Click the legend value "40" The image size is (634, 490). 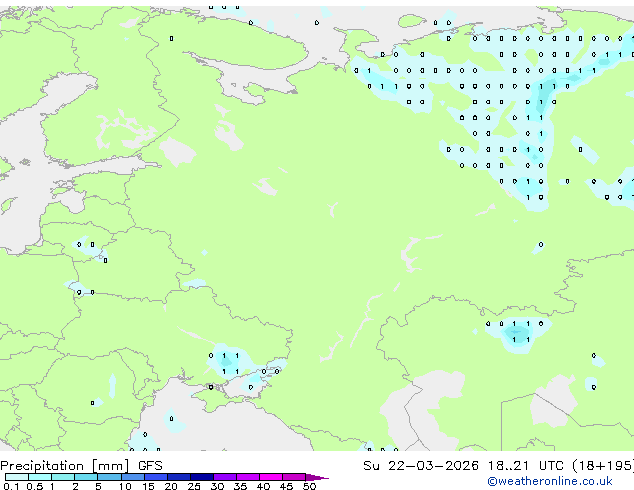click(x=263, y=486)
